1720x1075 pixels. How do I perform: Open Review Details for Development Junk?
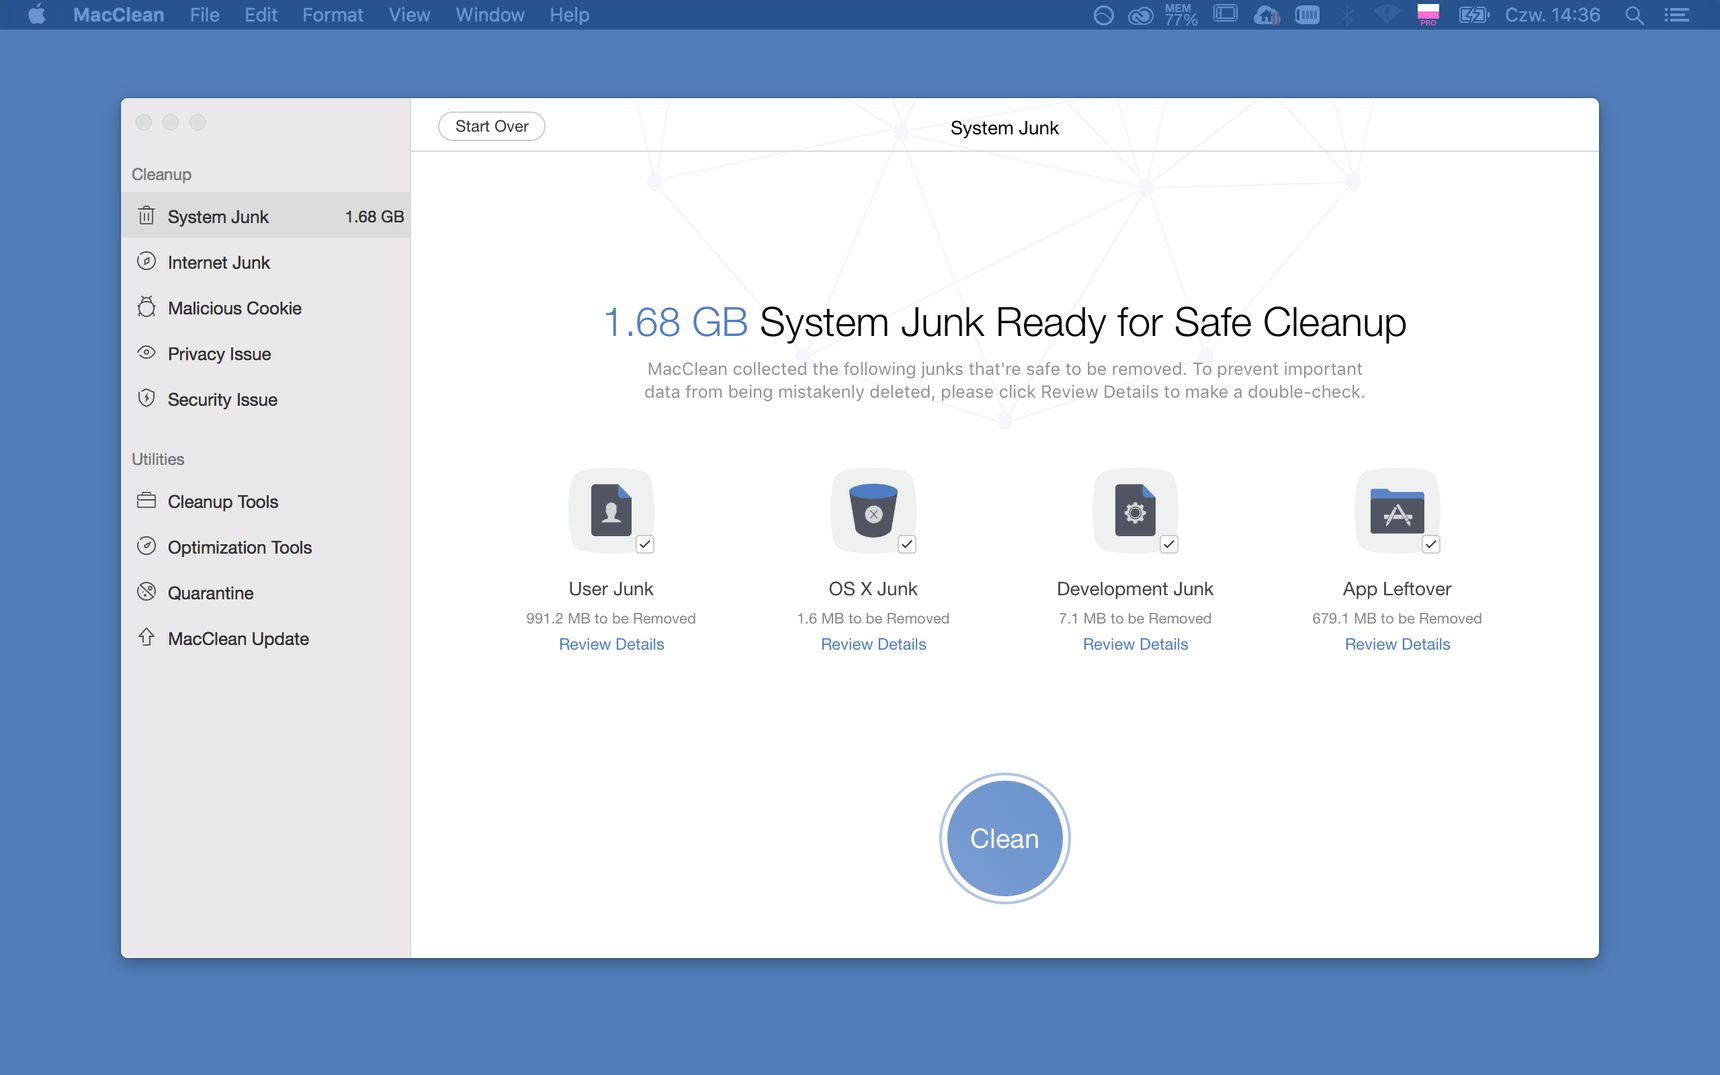1135,644
